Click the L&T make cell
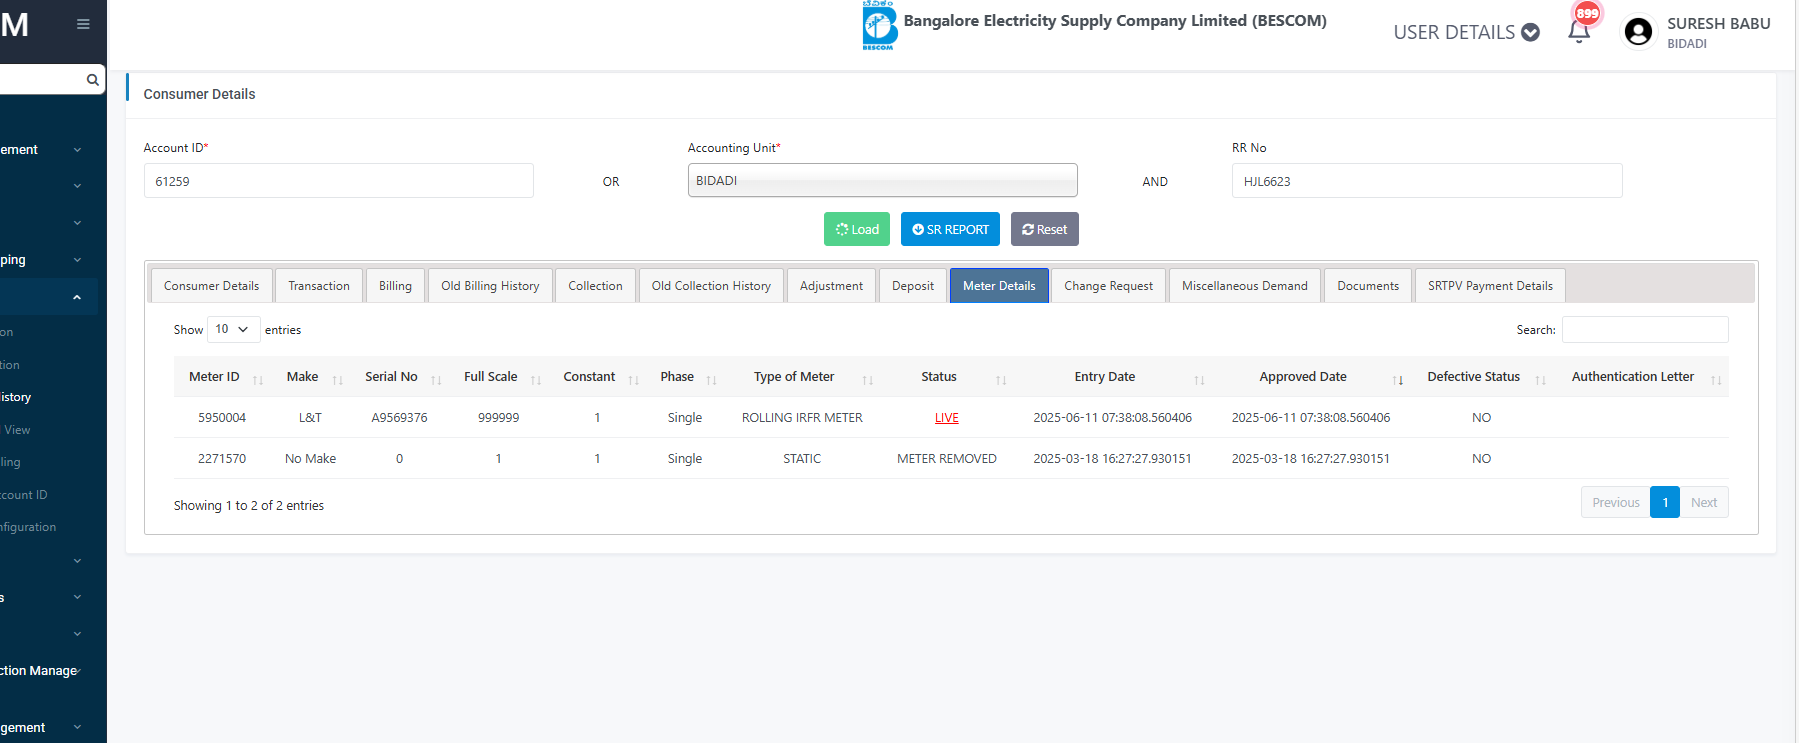The width and height of the screenshot is (1799, 743). coord(310,418)
